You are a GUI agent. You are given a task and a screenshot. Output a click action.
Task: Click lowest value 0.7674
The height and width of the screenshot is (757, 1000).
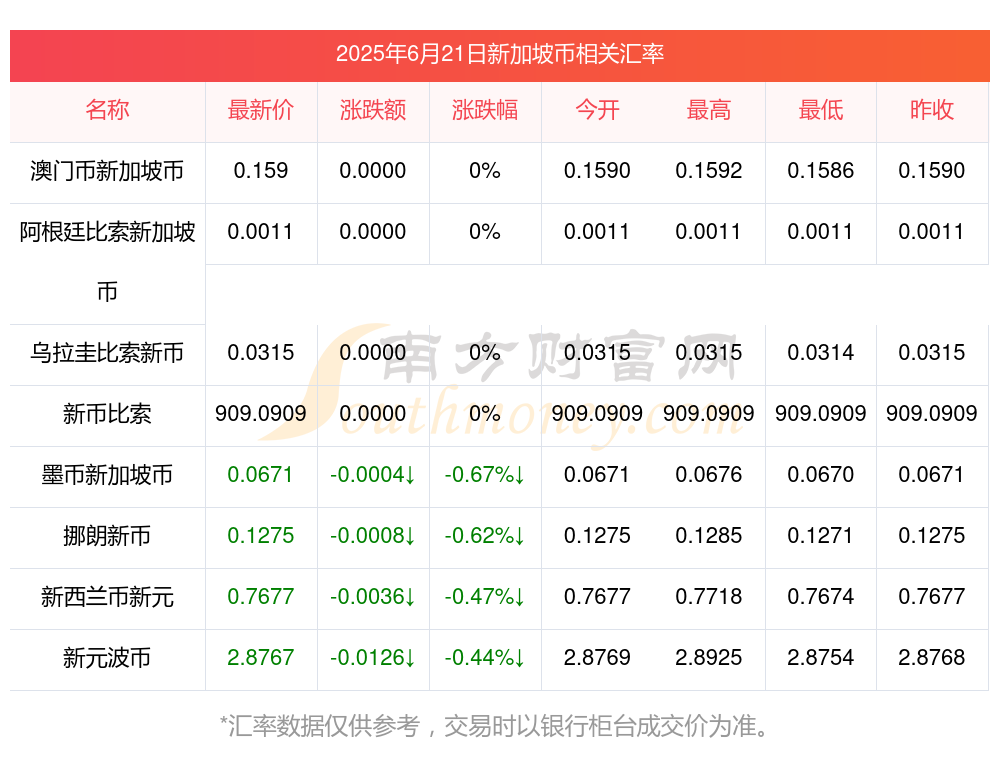[x=821, y=596]
